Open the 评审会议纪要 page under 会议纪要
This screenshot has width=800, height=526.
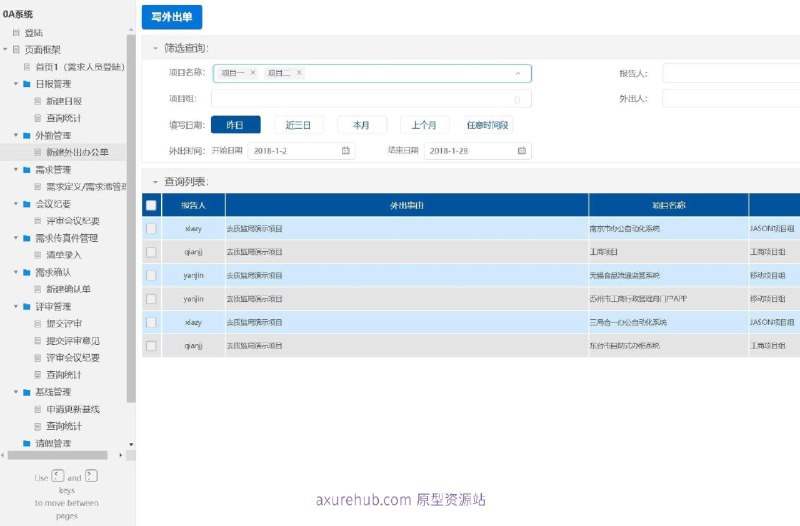point(73,221)
